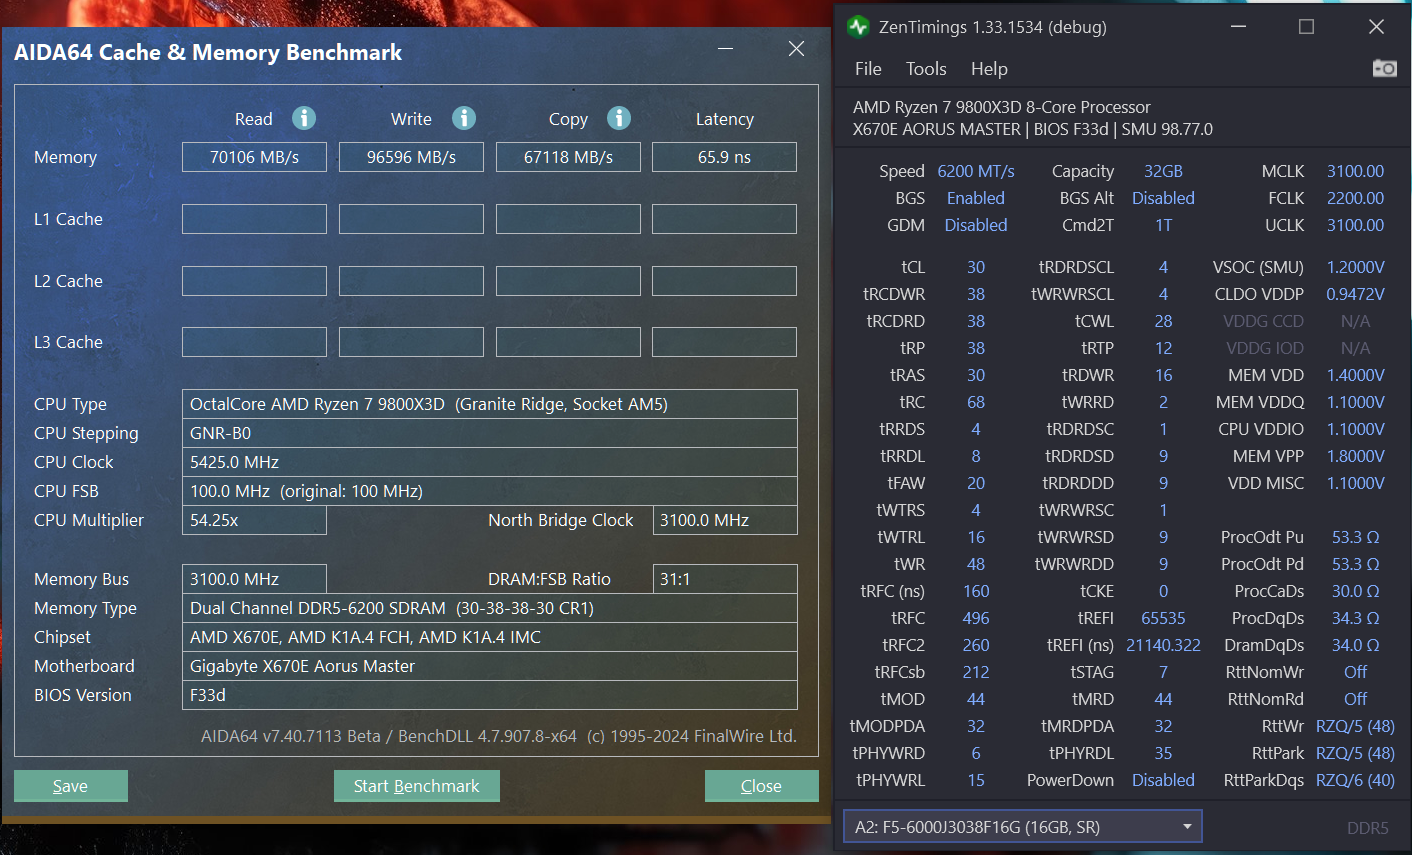1412x855 pixels.
Task: Click the ZenTimings app icon in the title bar
Action: point(858,27)
